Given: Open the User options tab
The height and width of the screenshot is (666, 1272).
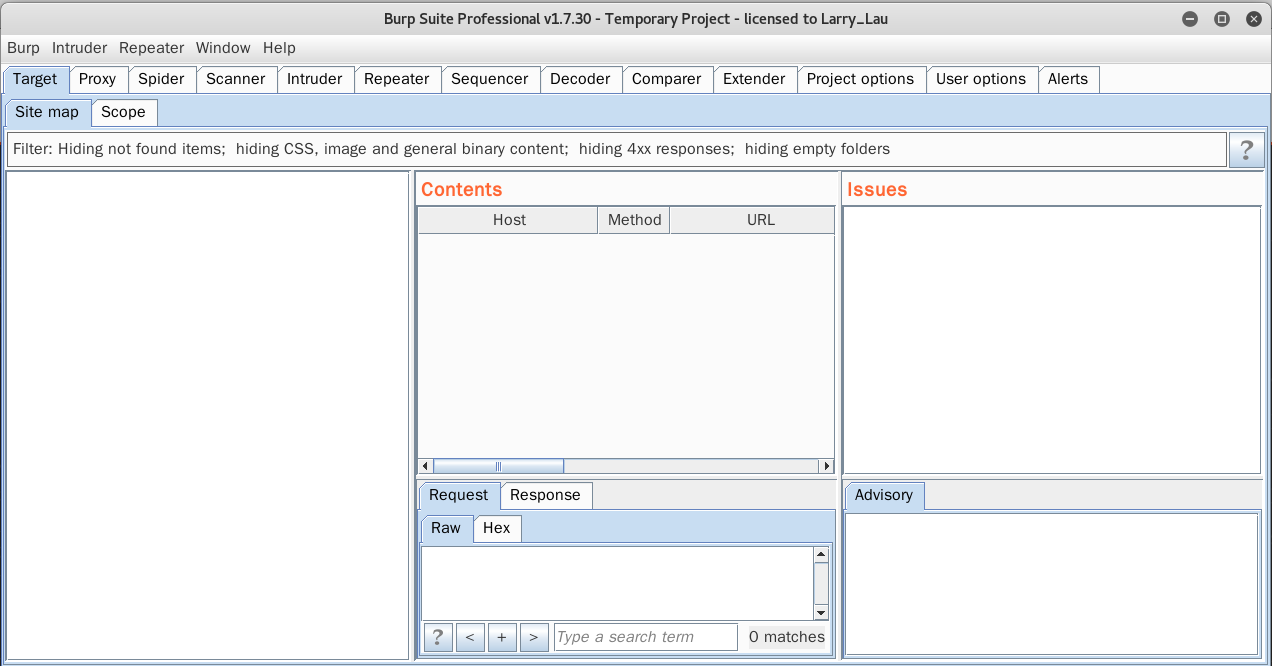Looking at the screenshot, I should click(981, 79).
